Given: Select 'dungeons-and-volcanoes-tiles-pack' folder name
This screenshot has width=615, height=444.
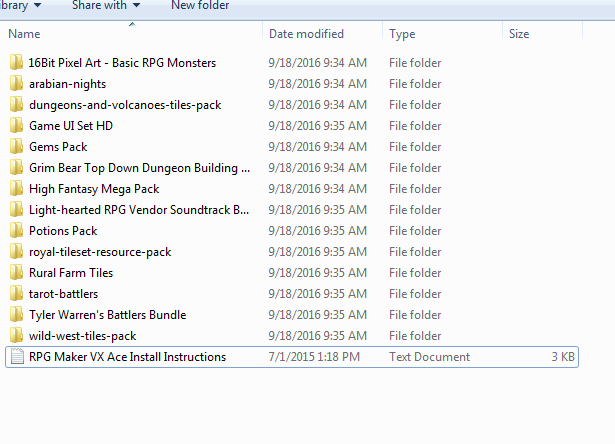Looking at the screenshot, I should tap(125, 105).
